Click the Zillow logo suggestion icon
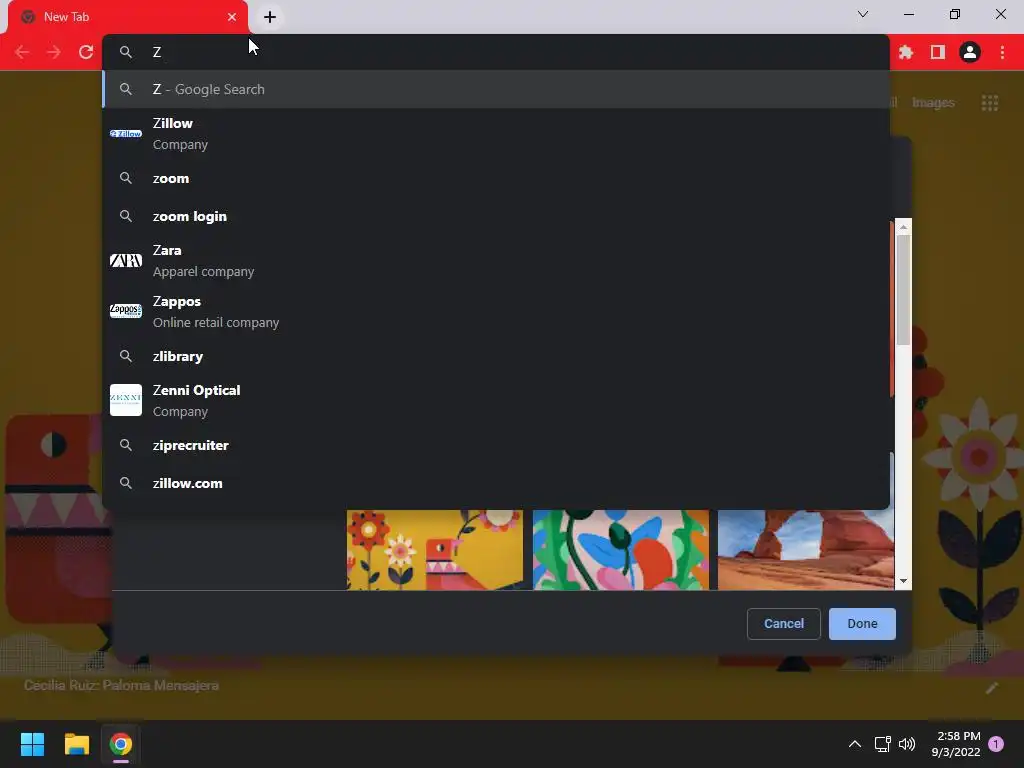 pyautogui.click(x=126, y=133)
